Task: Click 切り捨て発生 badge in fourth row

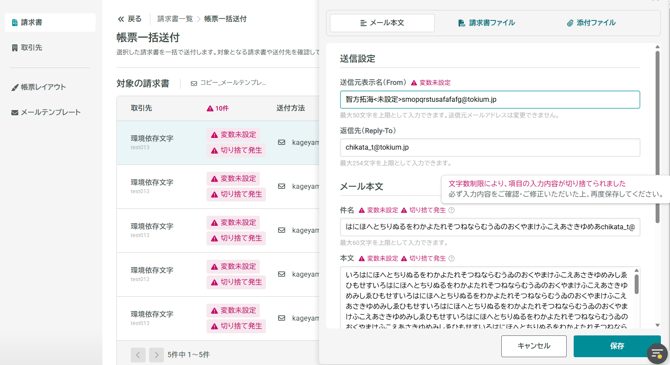Action: click(x=236, y=282)
